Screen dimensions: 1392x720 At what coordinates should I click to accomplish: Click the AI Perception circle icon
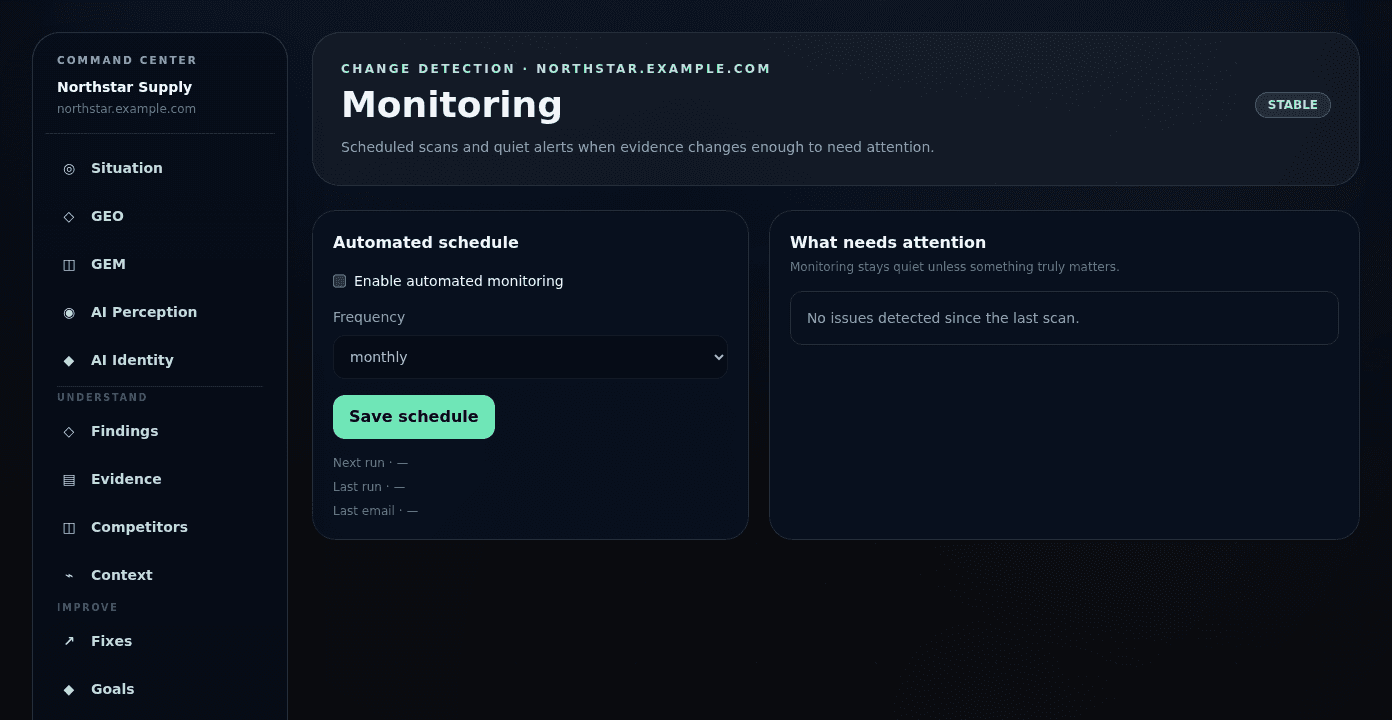click(x=69, y=312)
